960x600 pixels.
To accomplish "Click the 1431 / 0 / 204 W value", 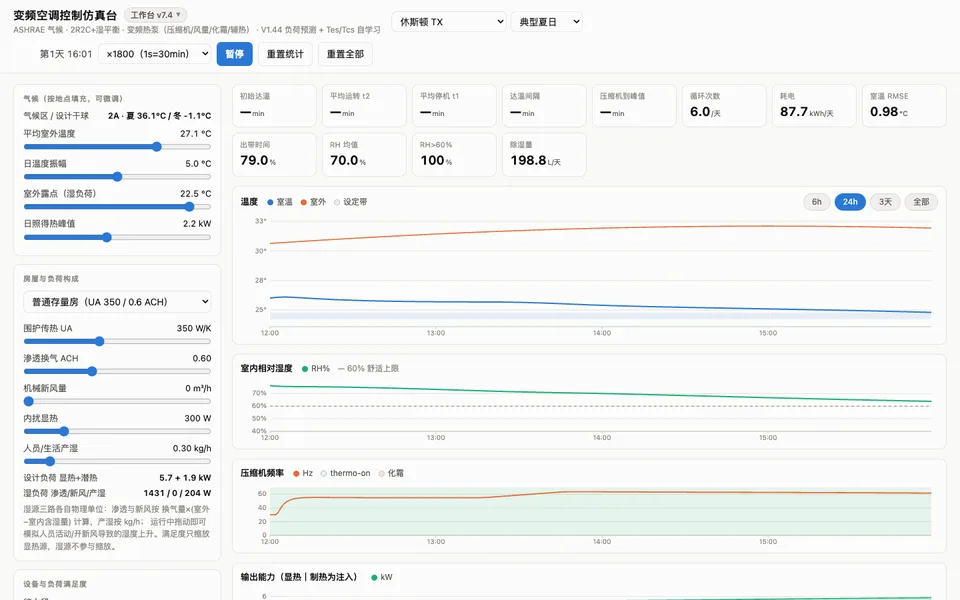I will pyautogui.click(x=177, y=493).
